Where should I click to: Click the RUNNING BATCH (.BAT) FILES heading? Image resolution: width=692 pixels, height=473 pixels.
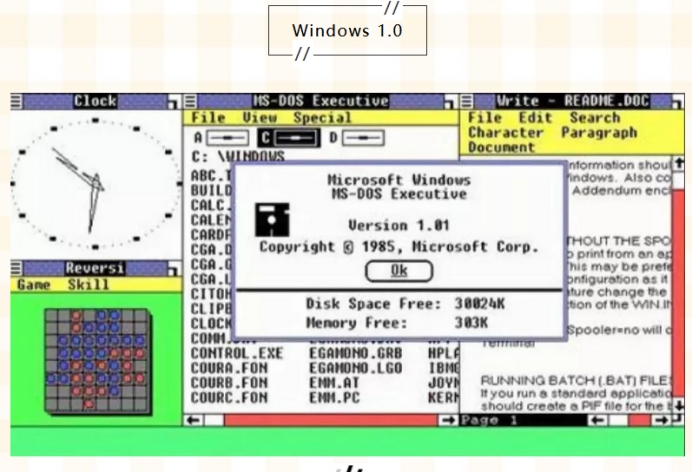tap(576, 380)
